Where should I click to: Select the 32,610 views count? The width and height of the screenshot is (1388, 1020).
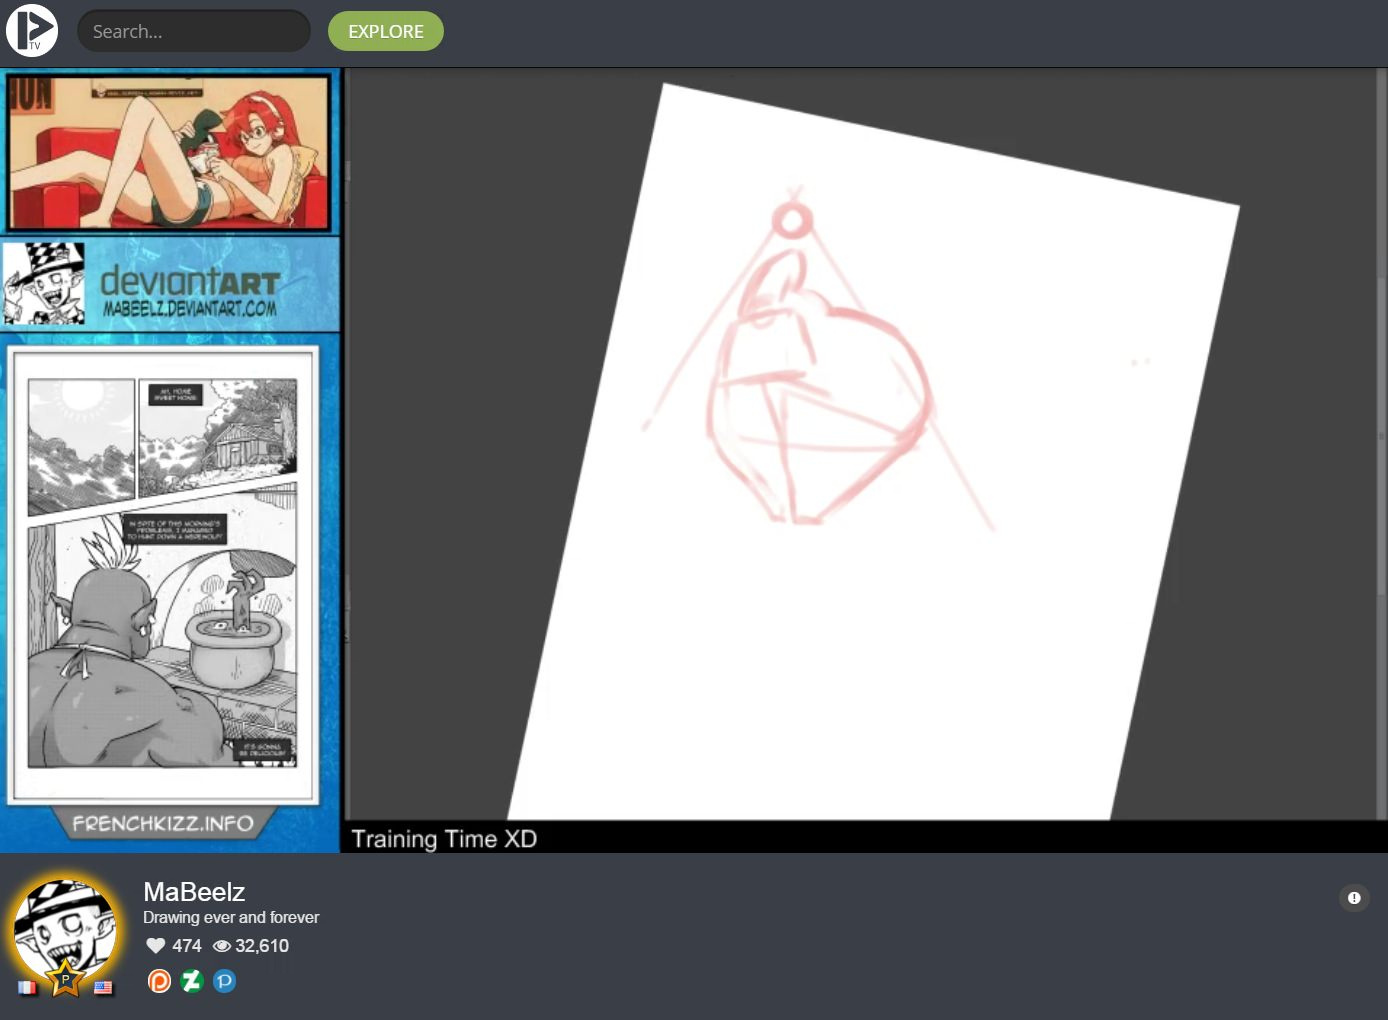(262, 946)
